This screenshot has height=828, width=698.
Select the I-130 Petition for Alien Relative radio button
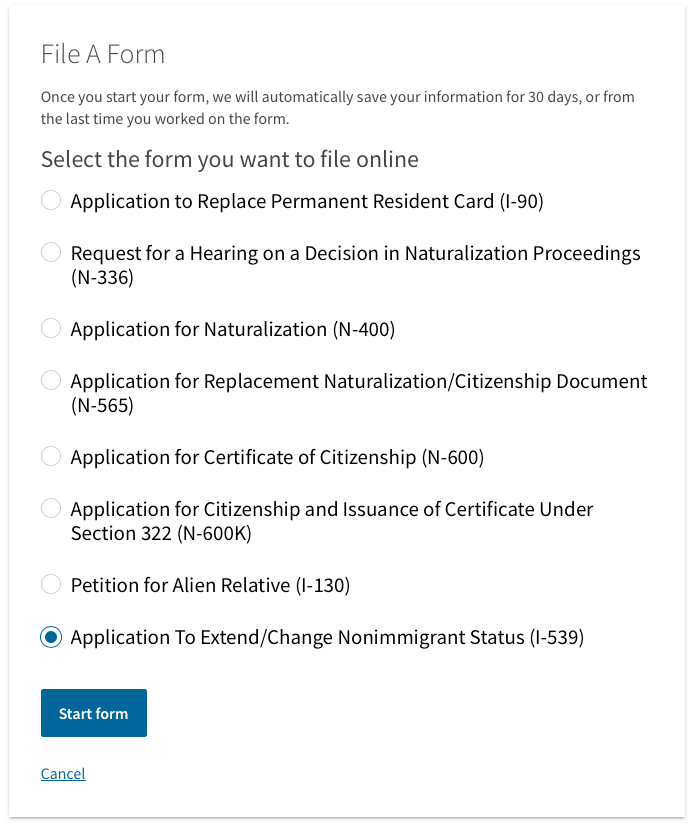point(51,584)
